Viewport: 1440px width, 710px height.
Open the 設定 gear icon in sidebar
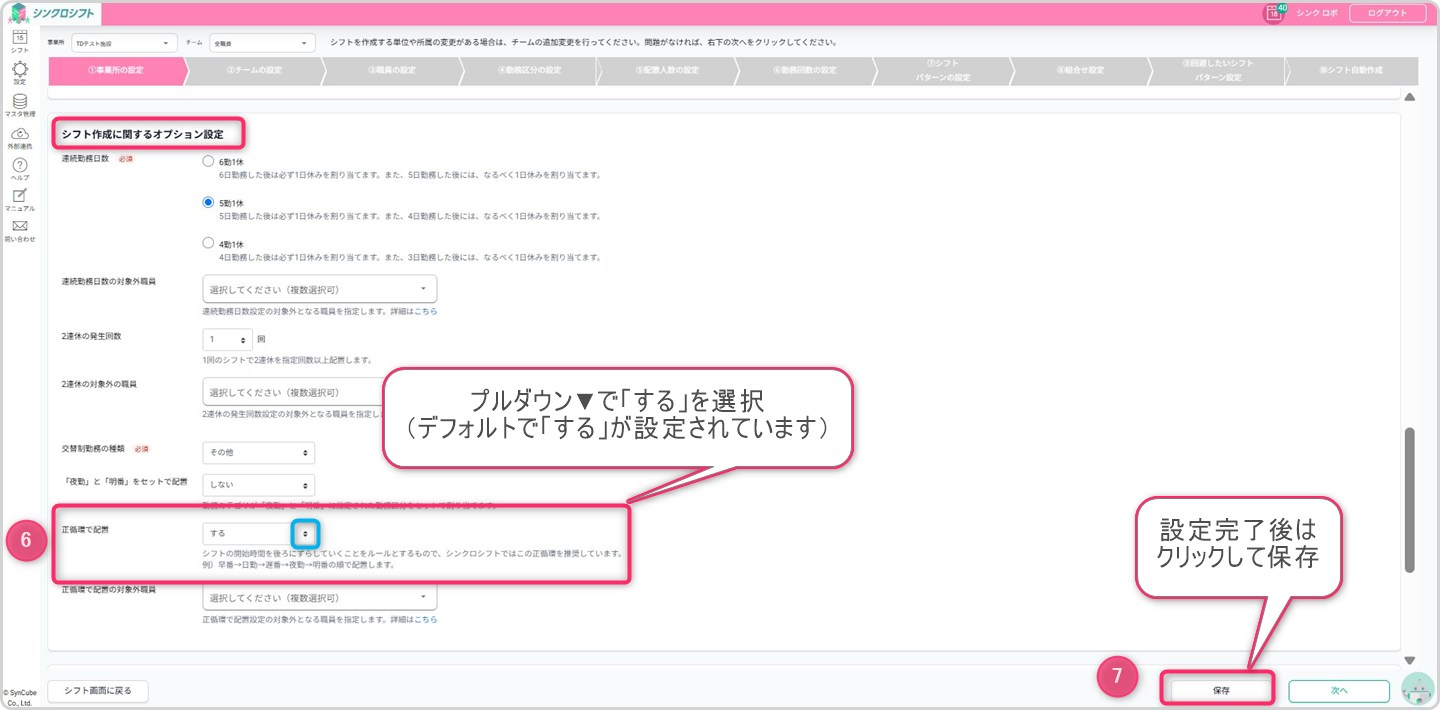[x=19, y=69]
